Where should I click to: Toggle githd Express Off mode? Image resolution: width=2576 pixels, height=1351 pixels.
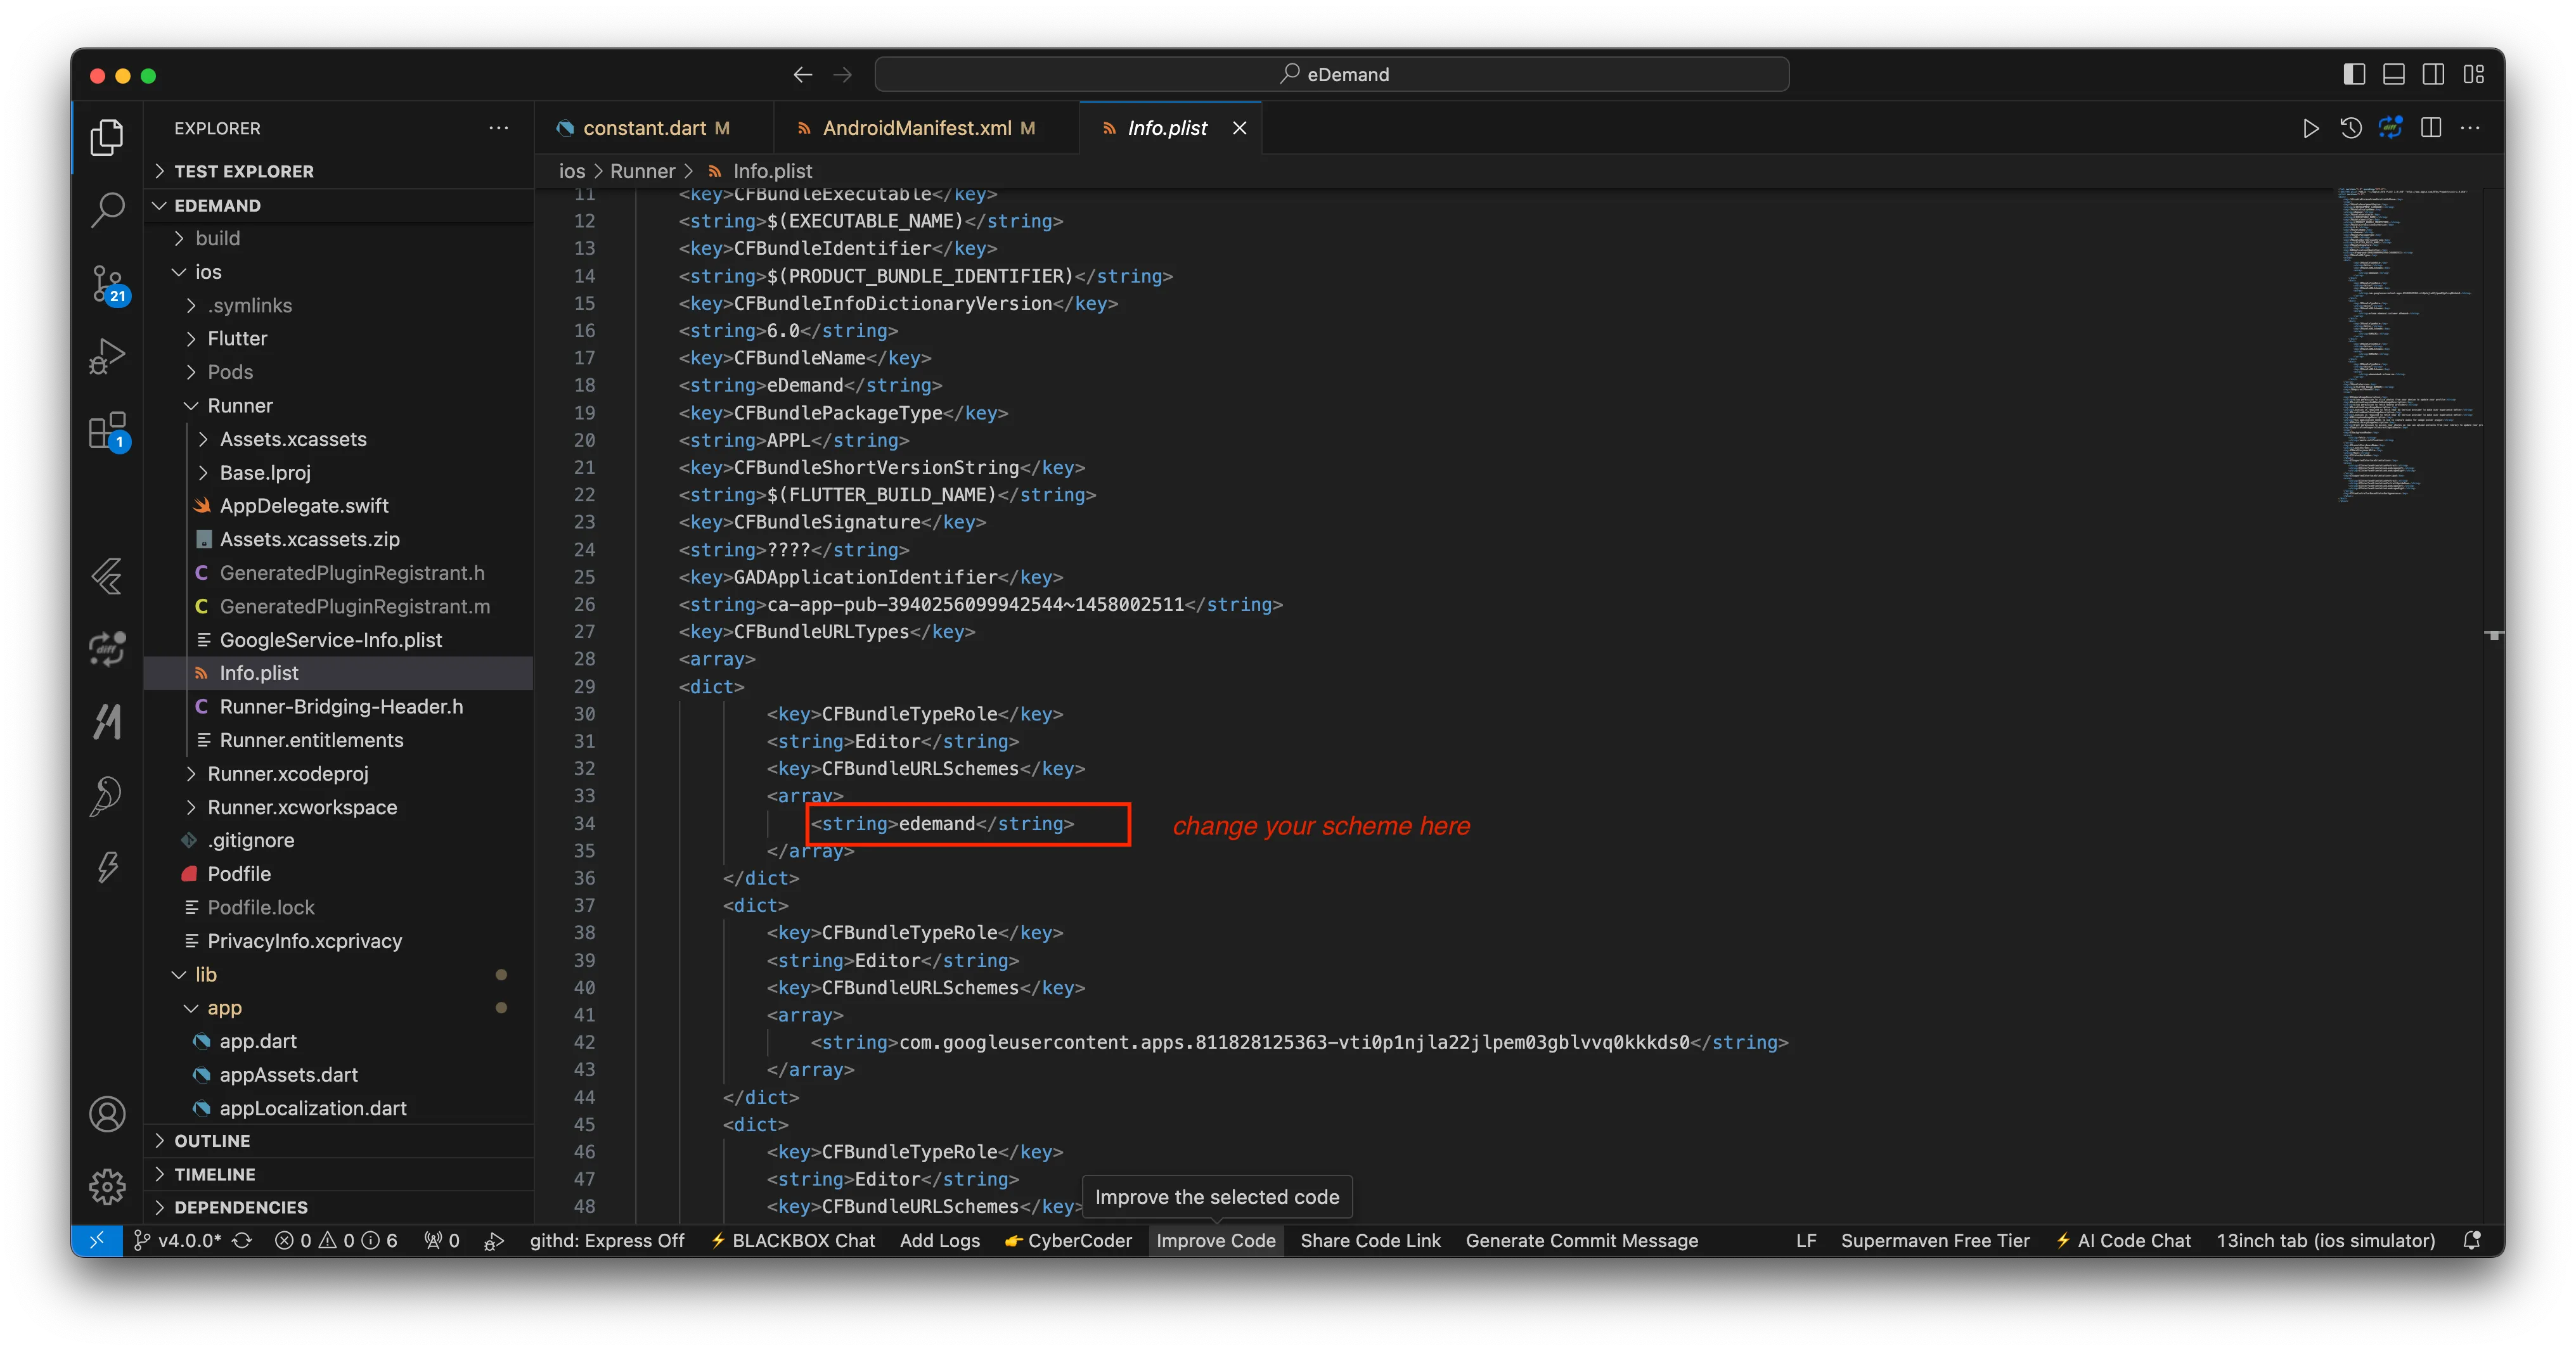[606, 1240]
